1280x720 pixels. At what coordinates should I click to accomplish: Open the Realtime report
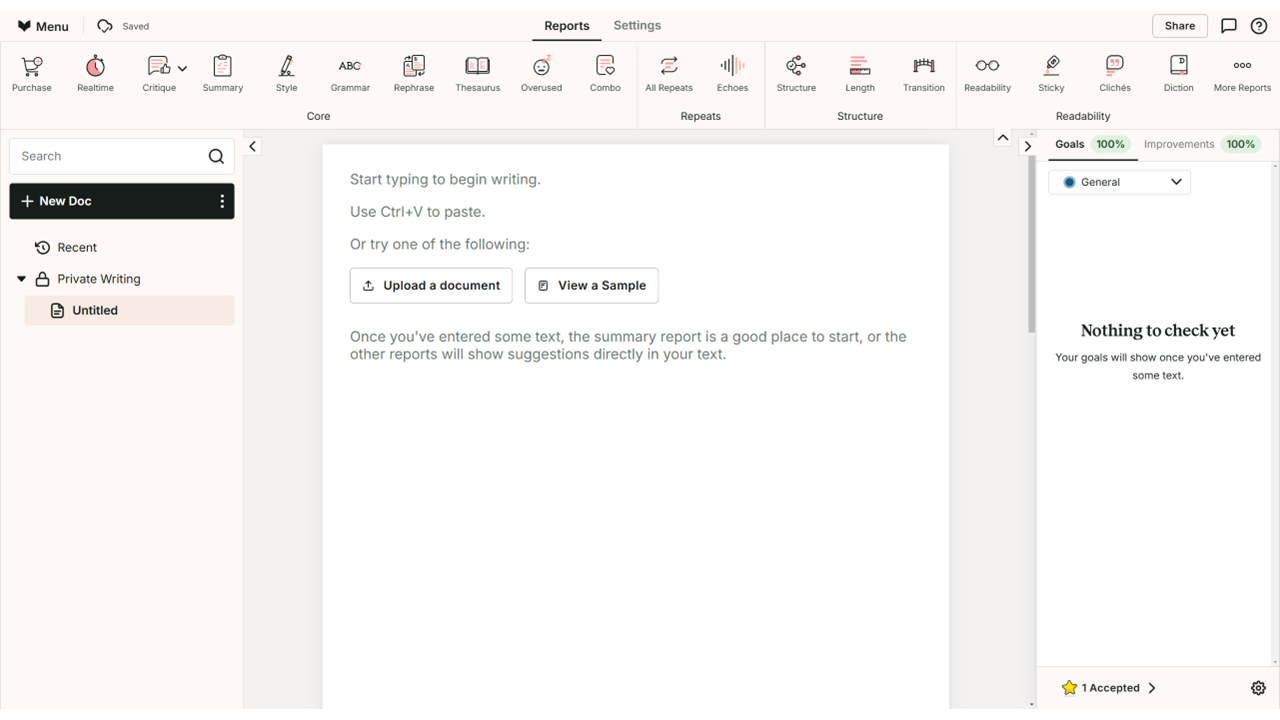[95, 74]
